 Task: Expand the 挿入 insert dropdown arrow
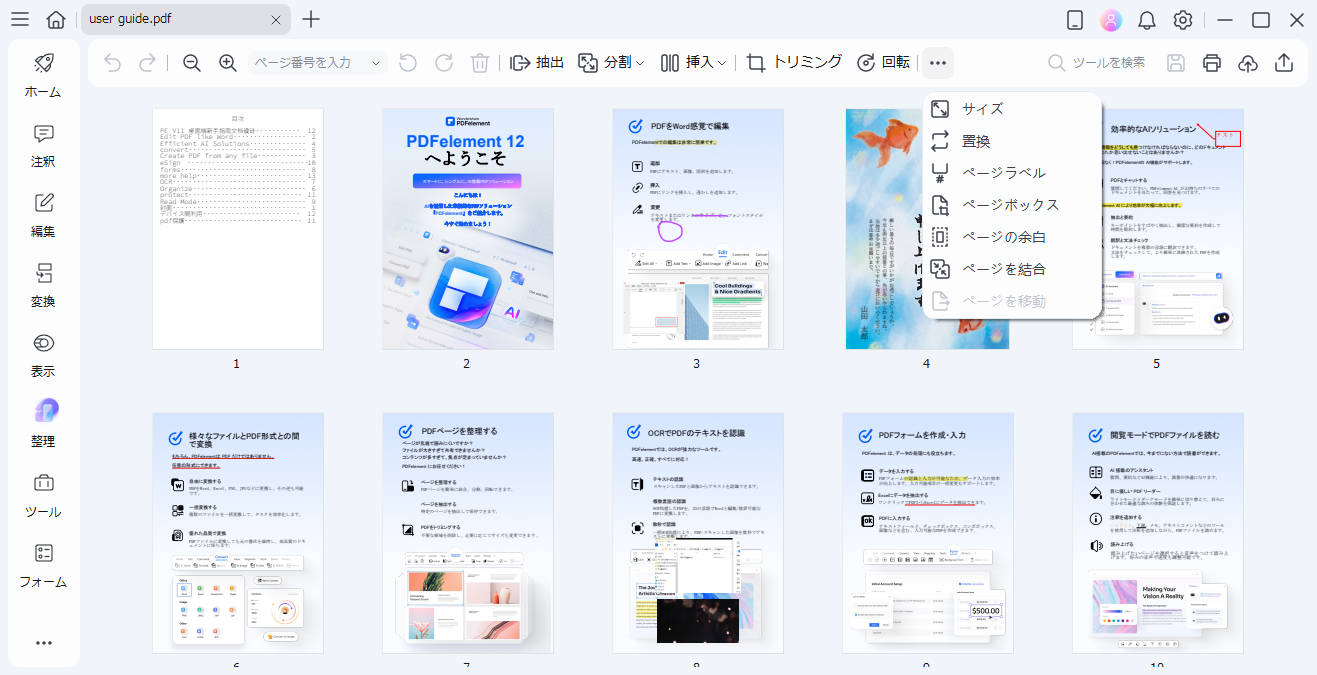(723, 62)
